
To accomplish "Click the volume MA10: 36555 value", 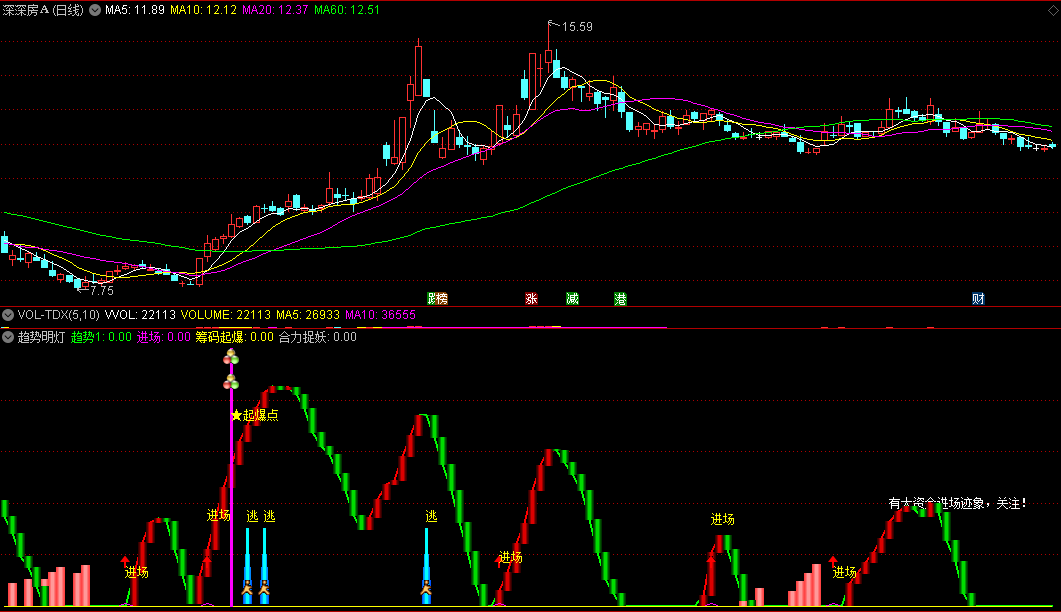I will point(380,315).
